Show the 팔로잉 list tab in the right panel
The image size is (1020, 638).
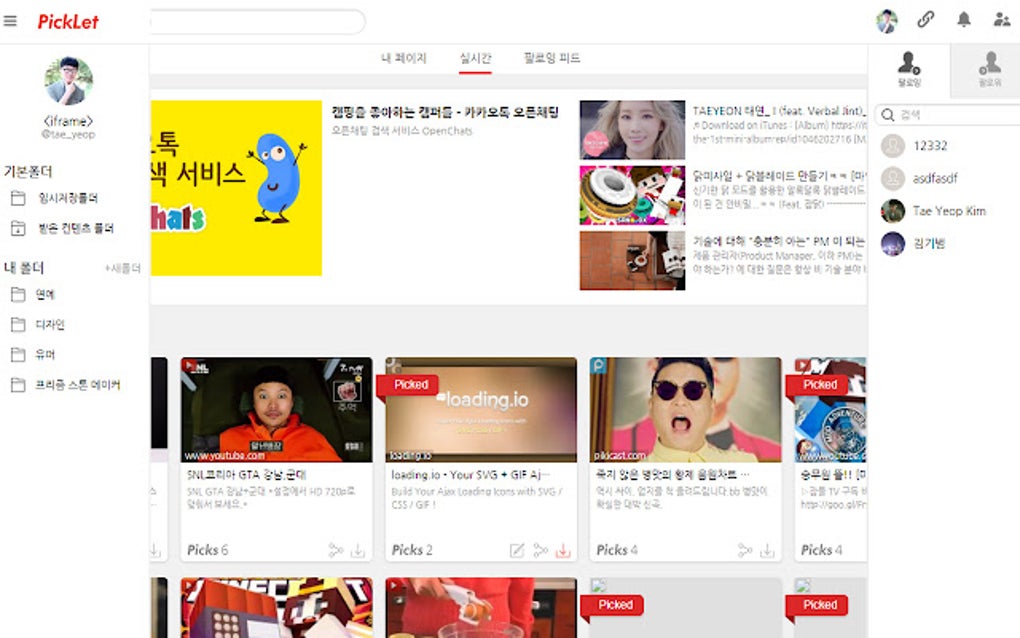(x=909, y=70)
